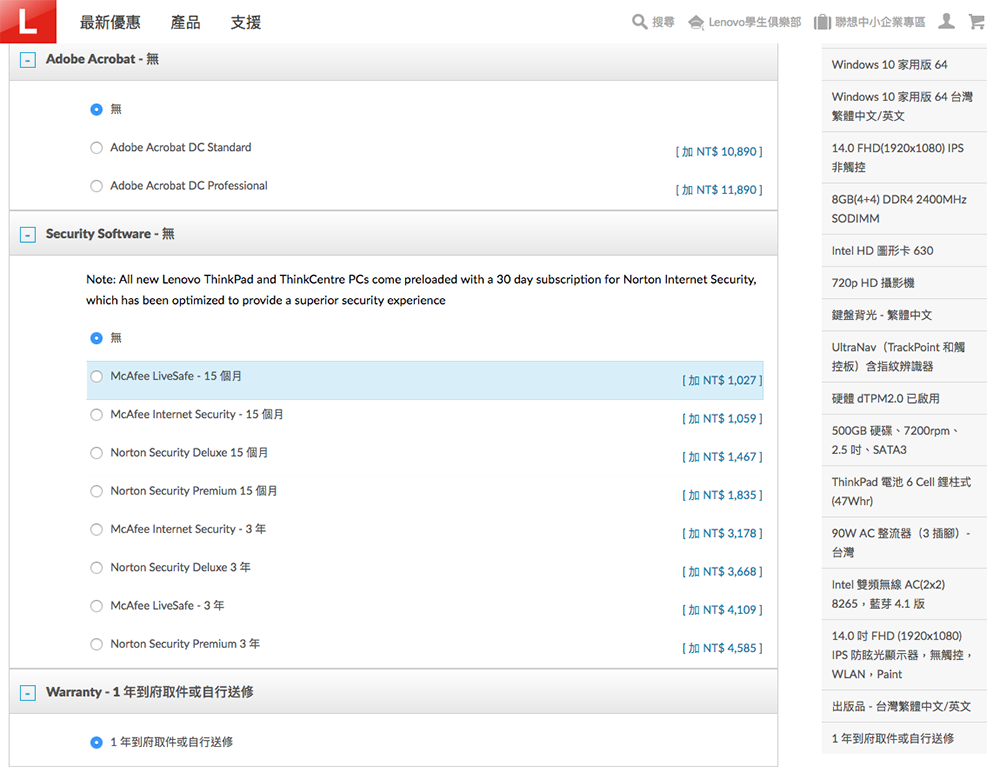Click the Lenovo logo in header
The image size is (1000, 773).
point(28,21)
